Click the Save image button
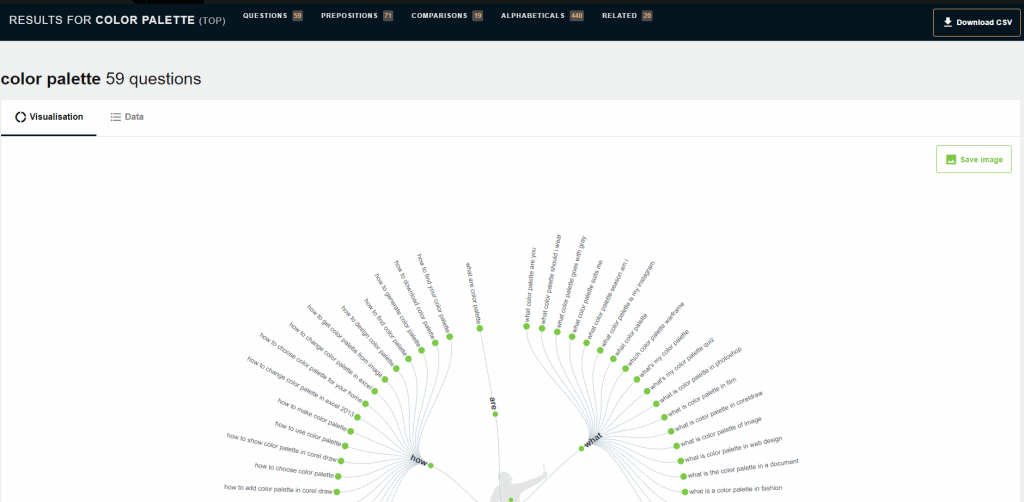 pos(974,159)
